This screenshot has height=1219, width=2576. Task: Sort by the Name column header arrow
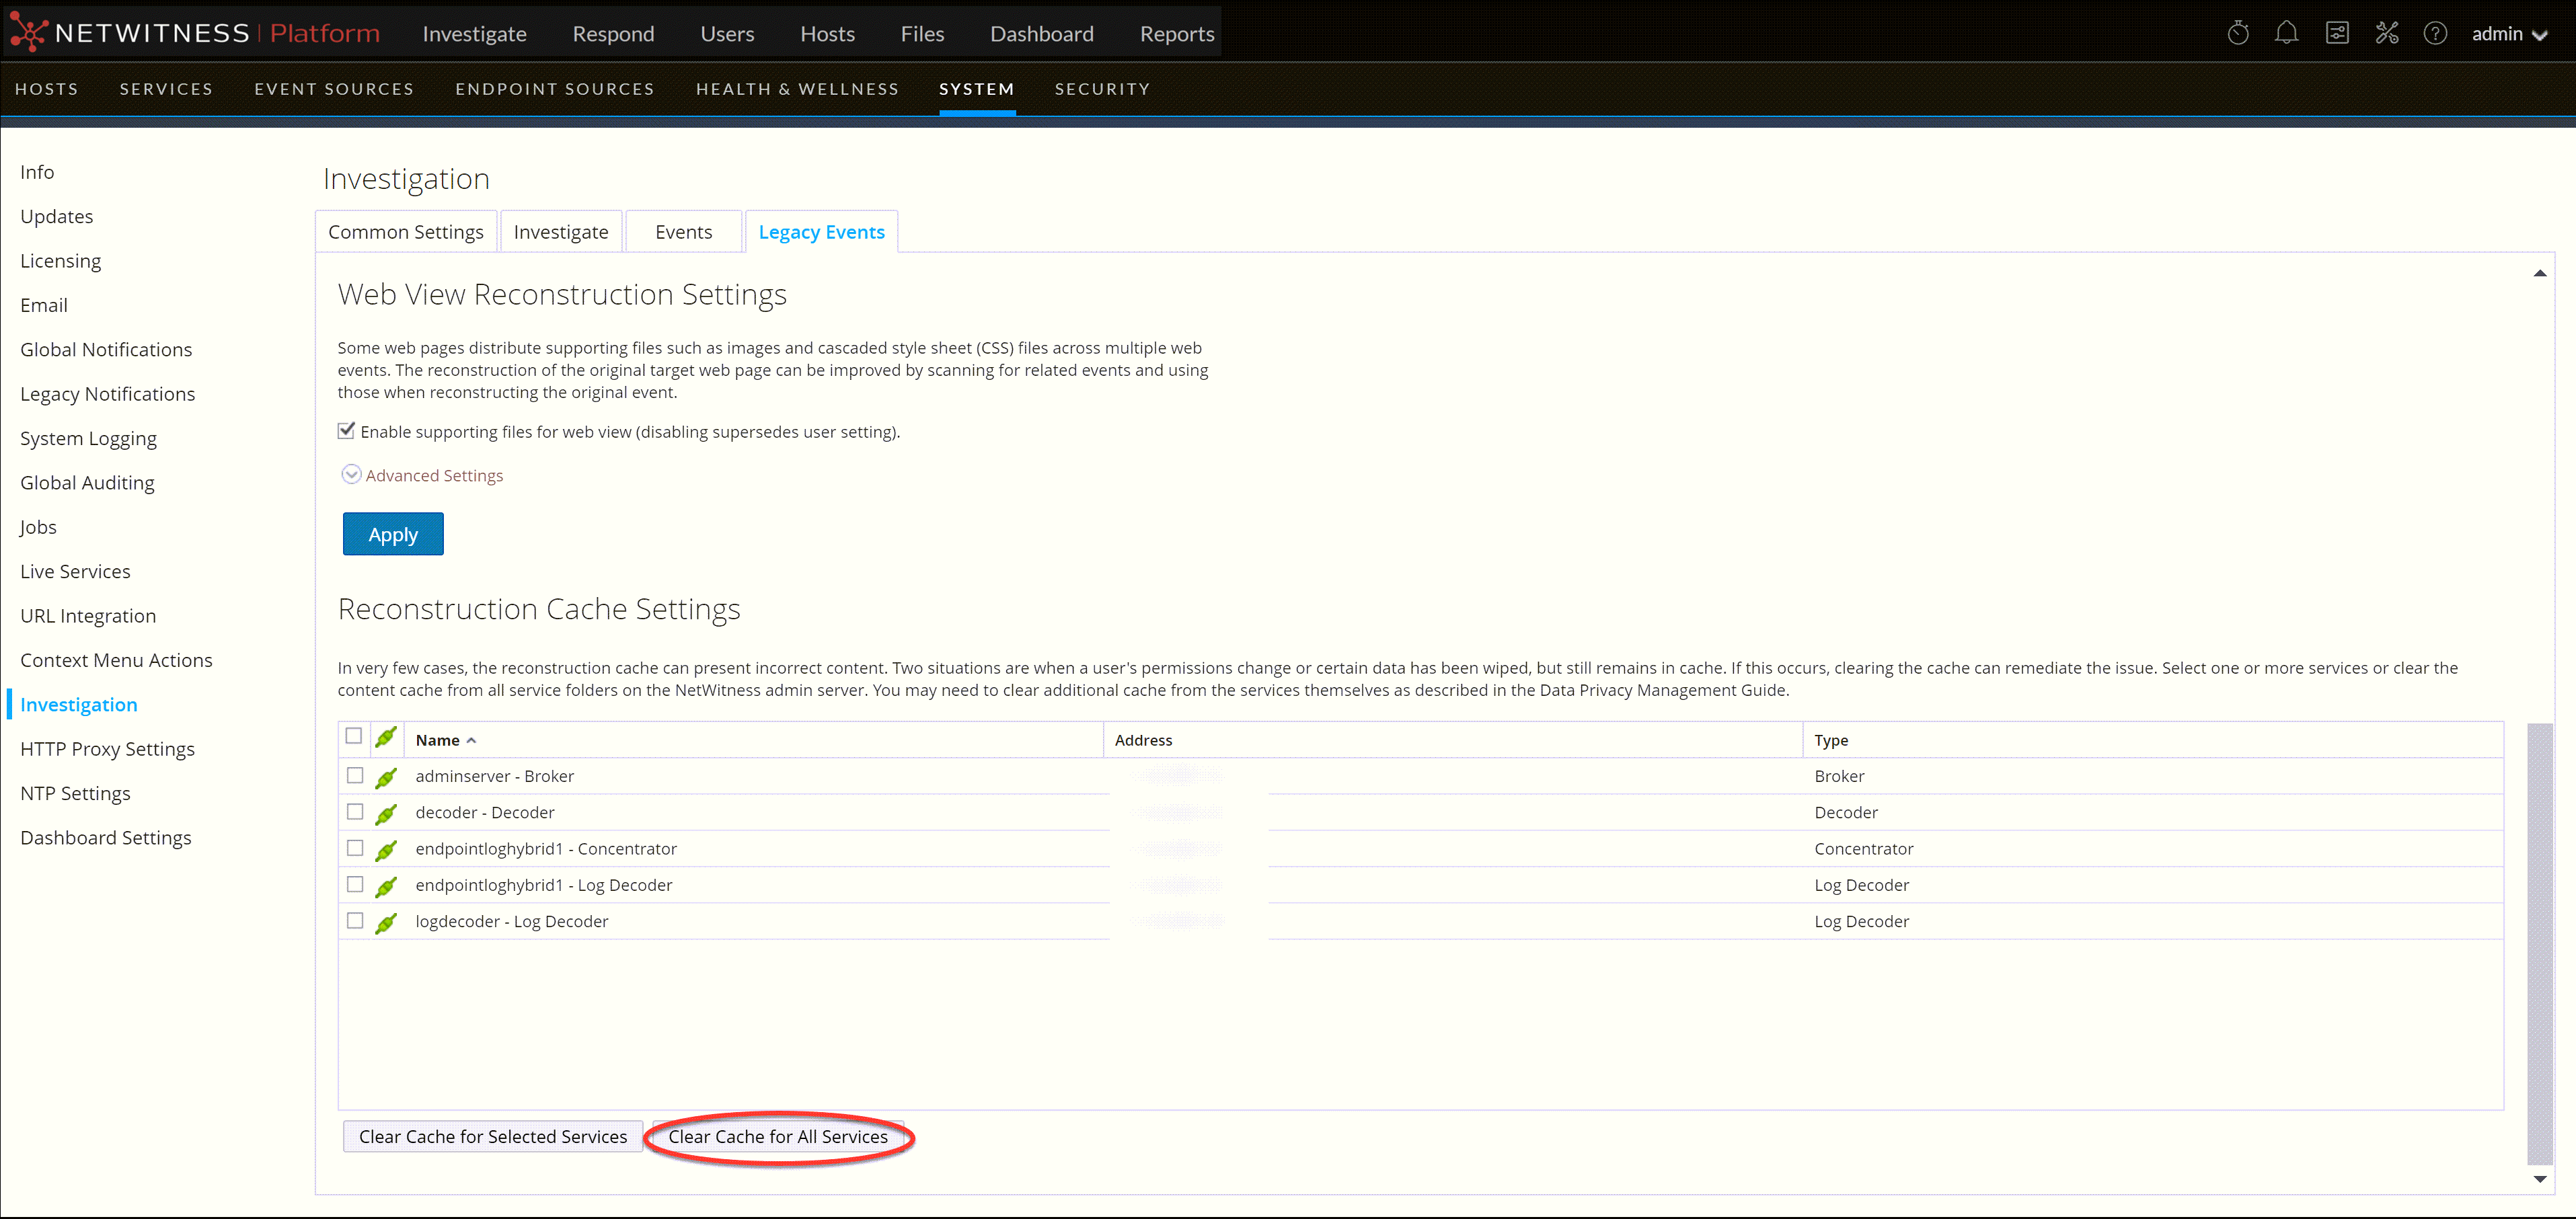(x=471, y=741)
